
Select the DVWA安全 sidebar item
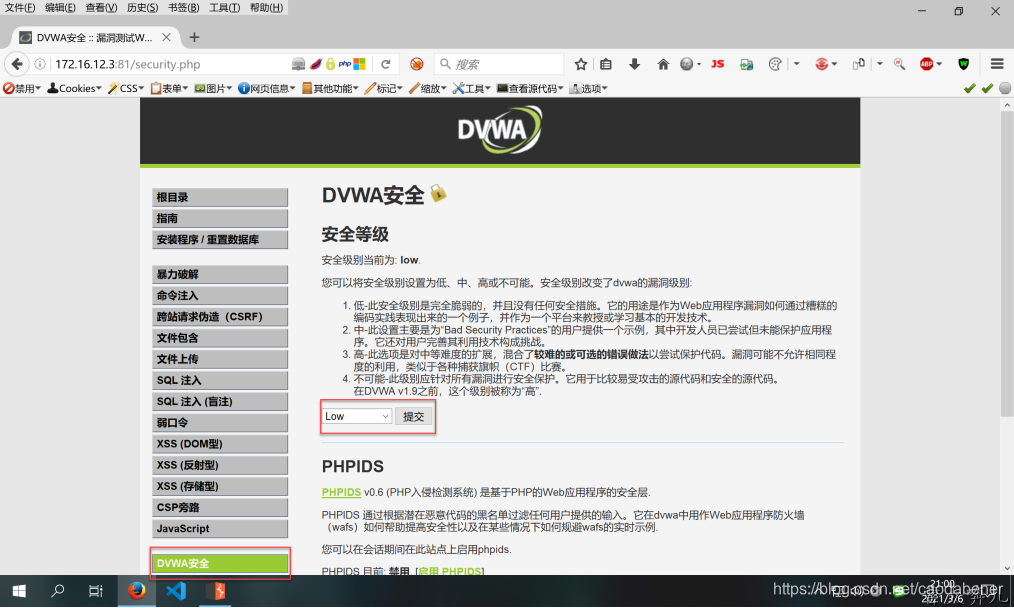220,563
